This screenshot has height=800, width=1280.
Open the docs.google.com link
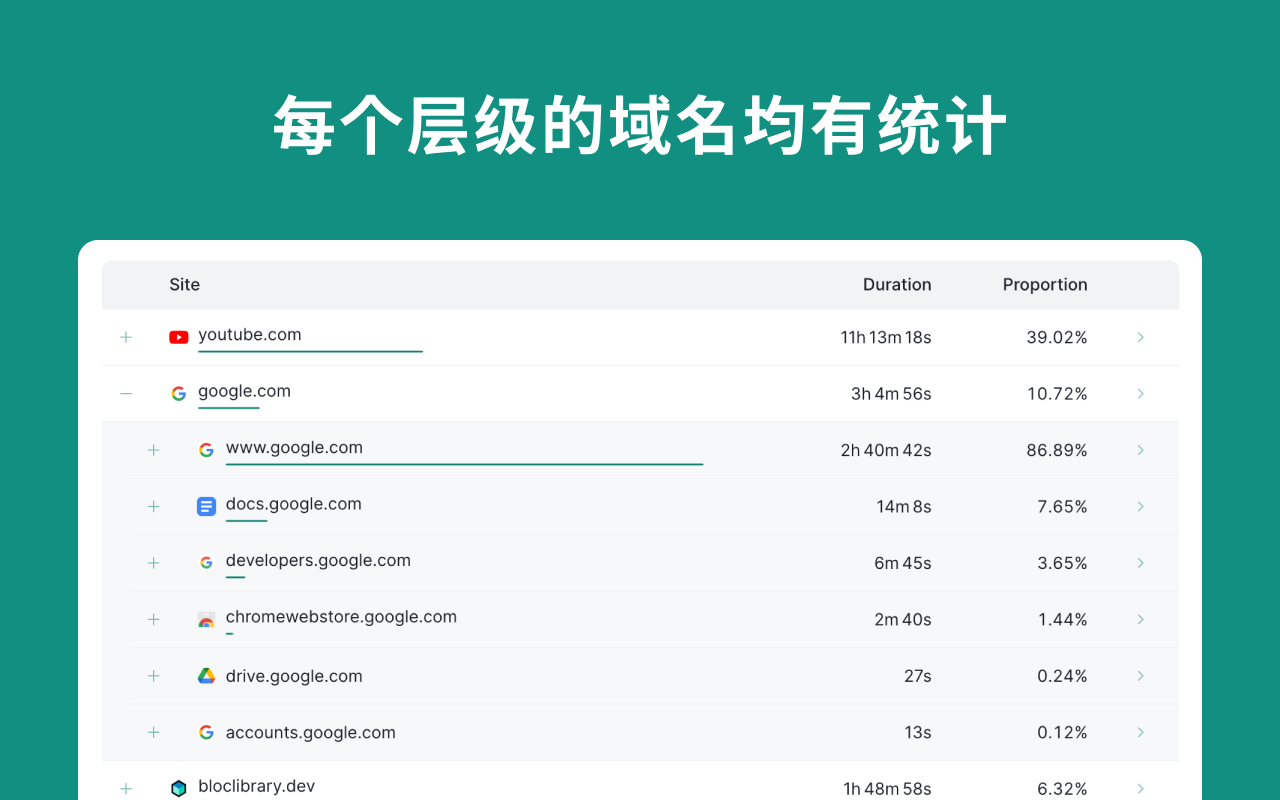293,503
